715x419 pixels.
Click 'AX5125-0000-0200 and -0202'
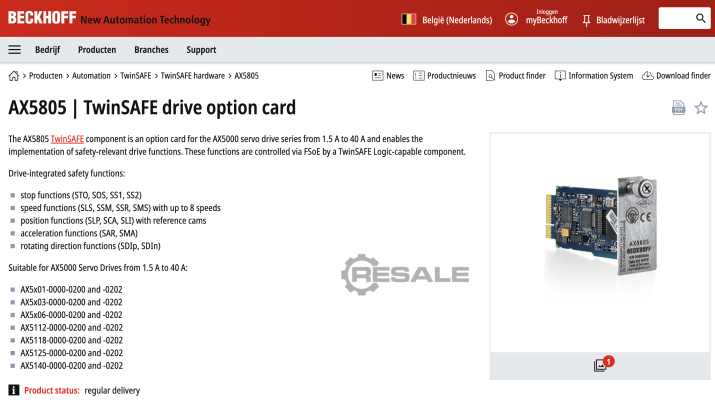tap(71, 353)
